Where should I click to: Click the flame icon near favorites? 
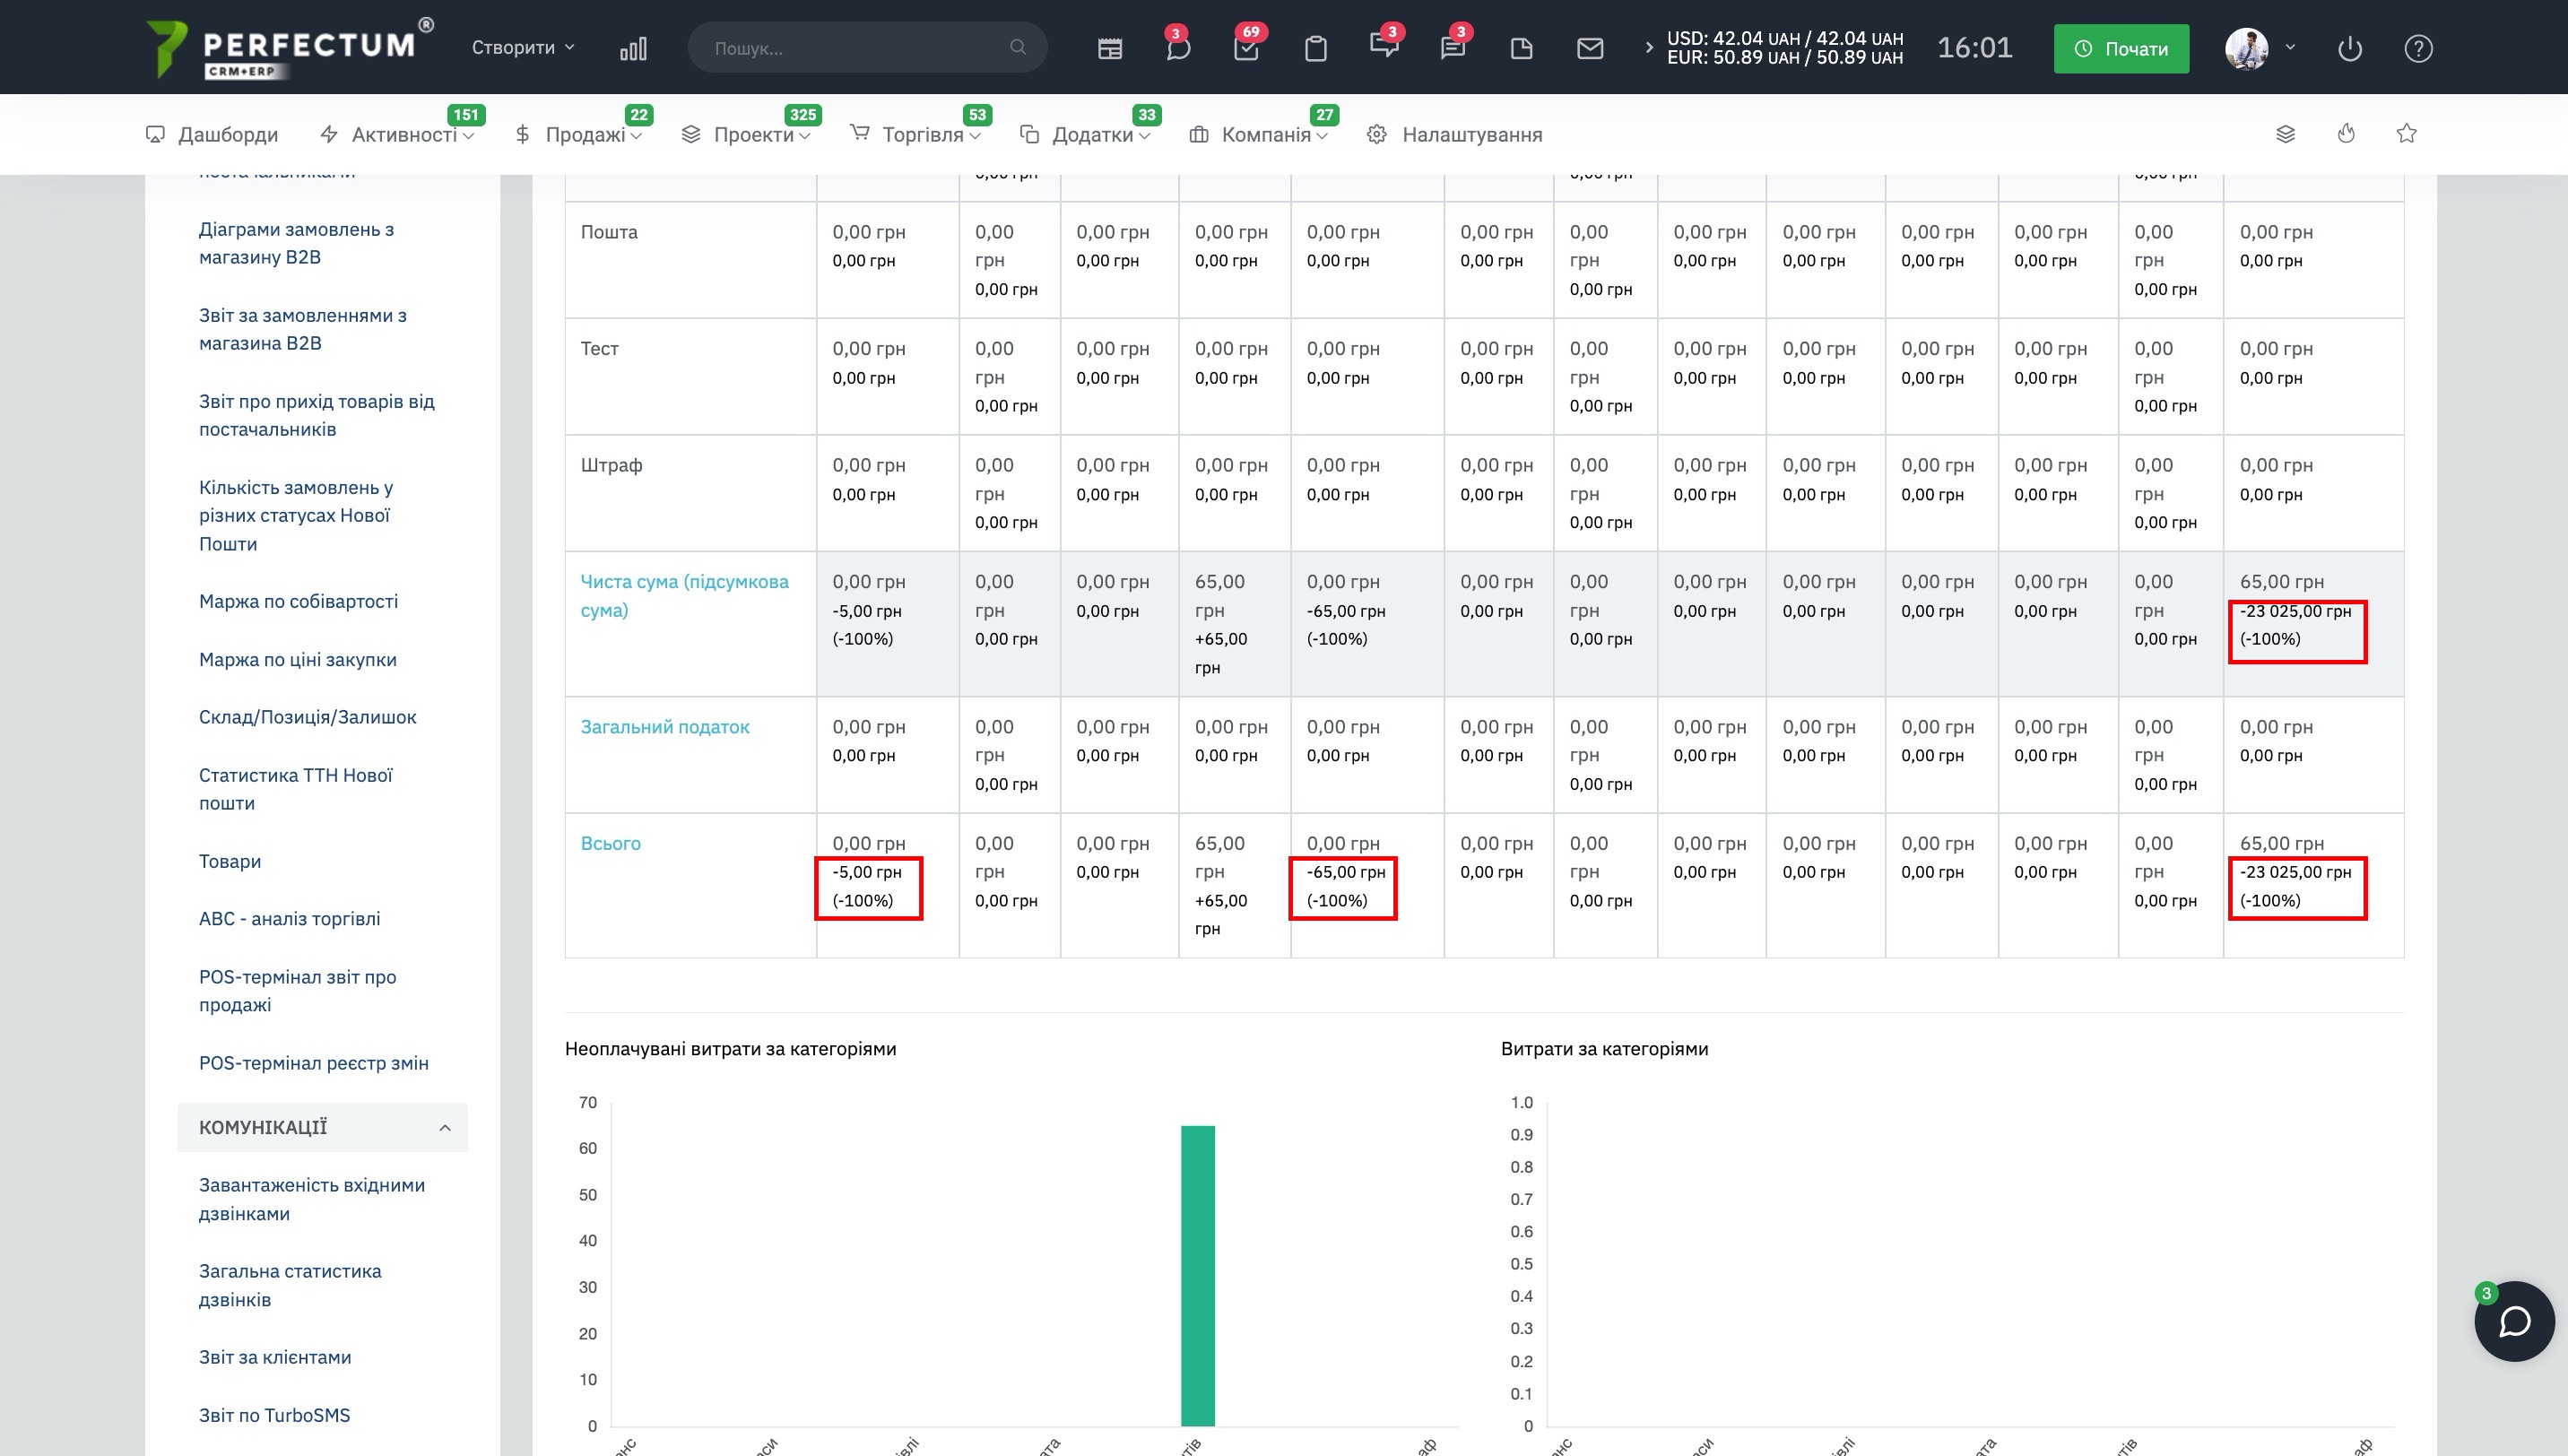[x=2346, y=133]
